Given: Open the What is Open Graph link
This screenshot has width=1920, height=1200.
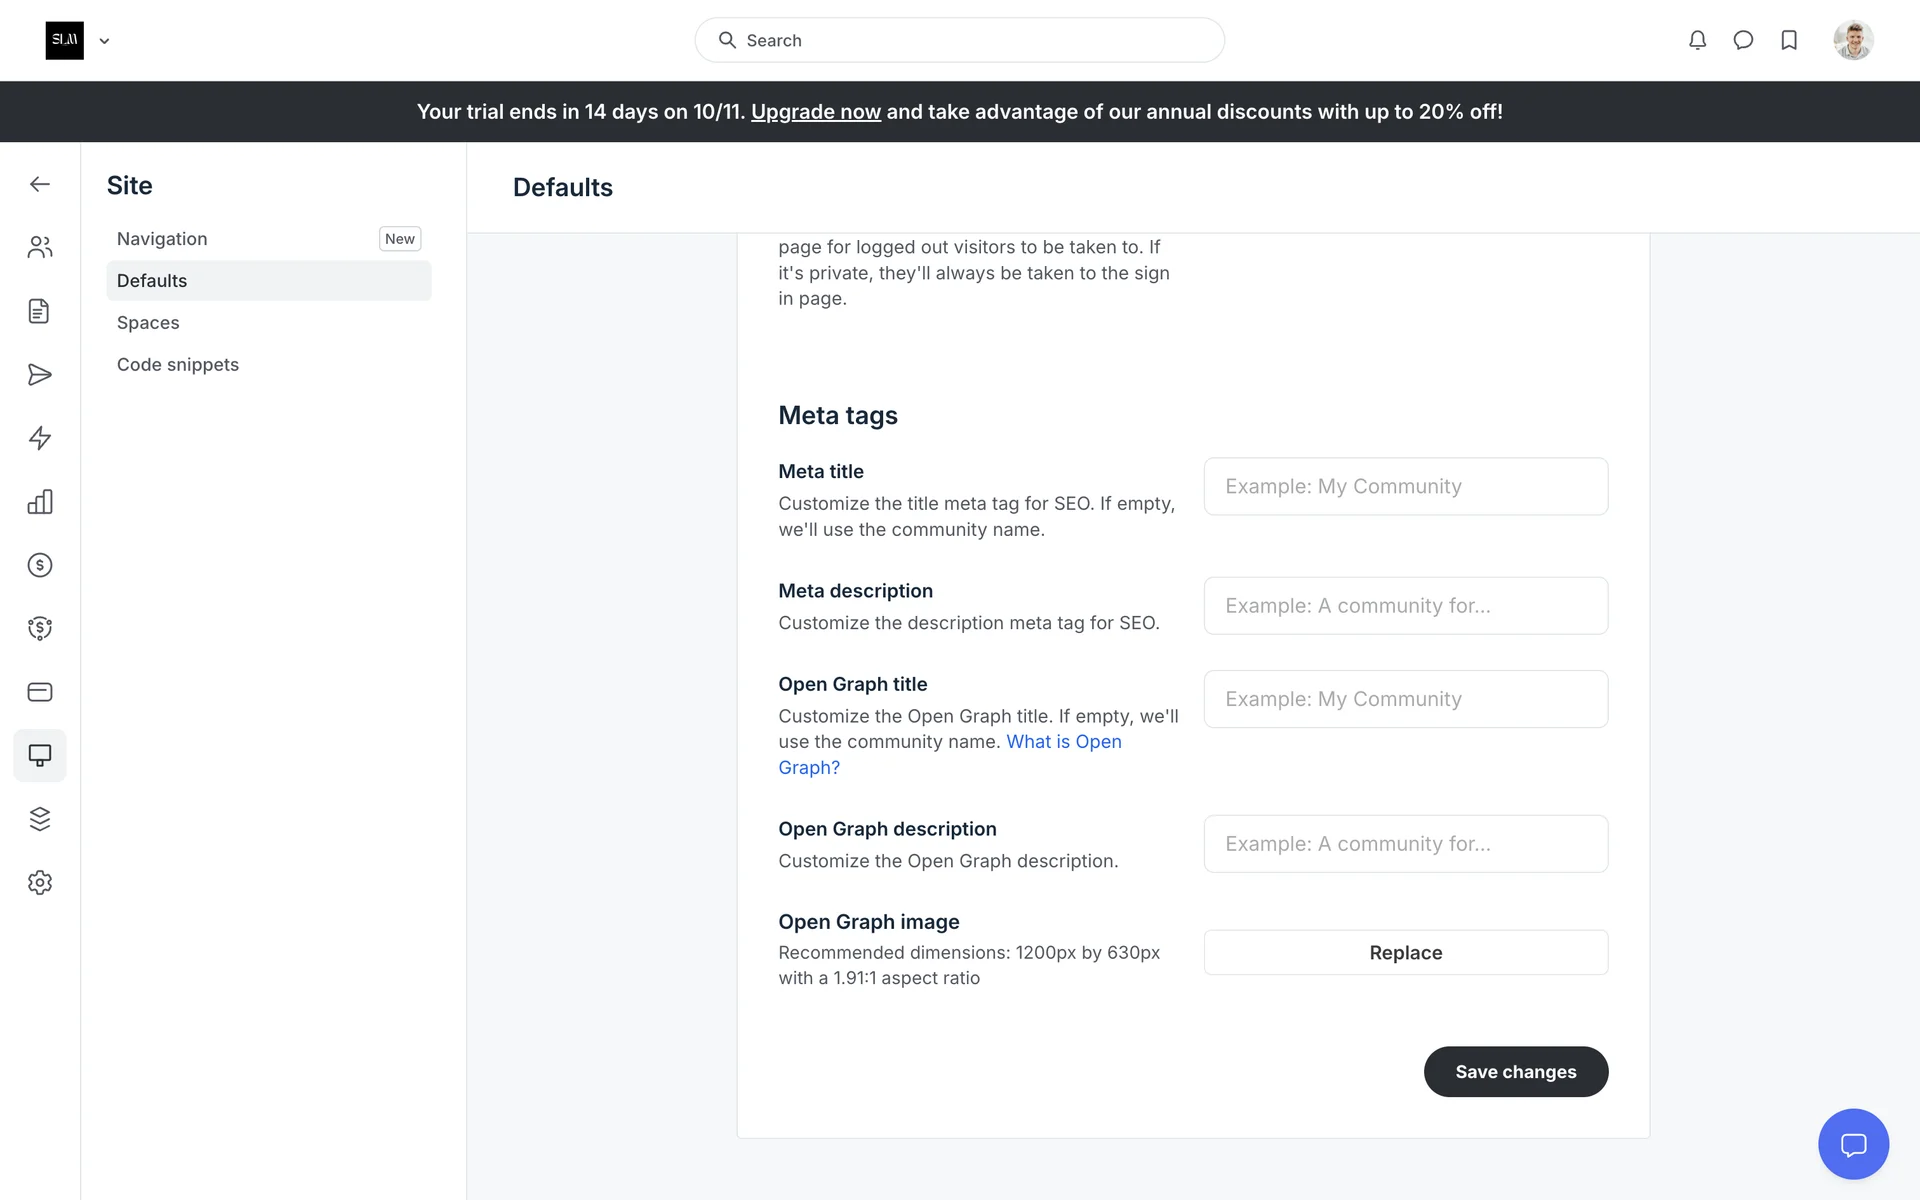Looking at the screenshot, I should pyautogui.click(x=1063, y=742).
